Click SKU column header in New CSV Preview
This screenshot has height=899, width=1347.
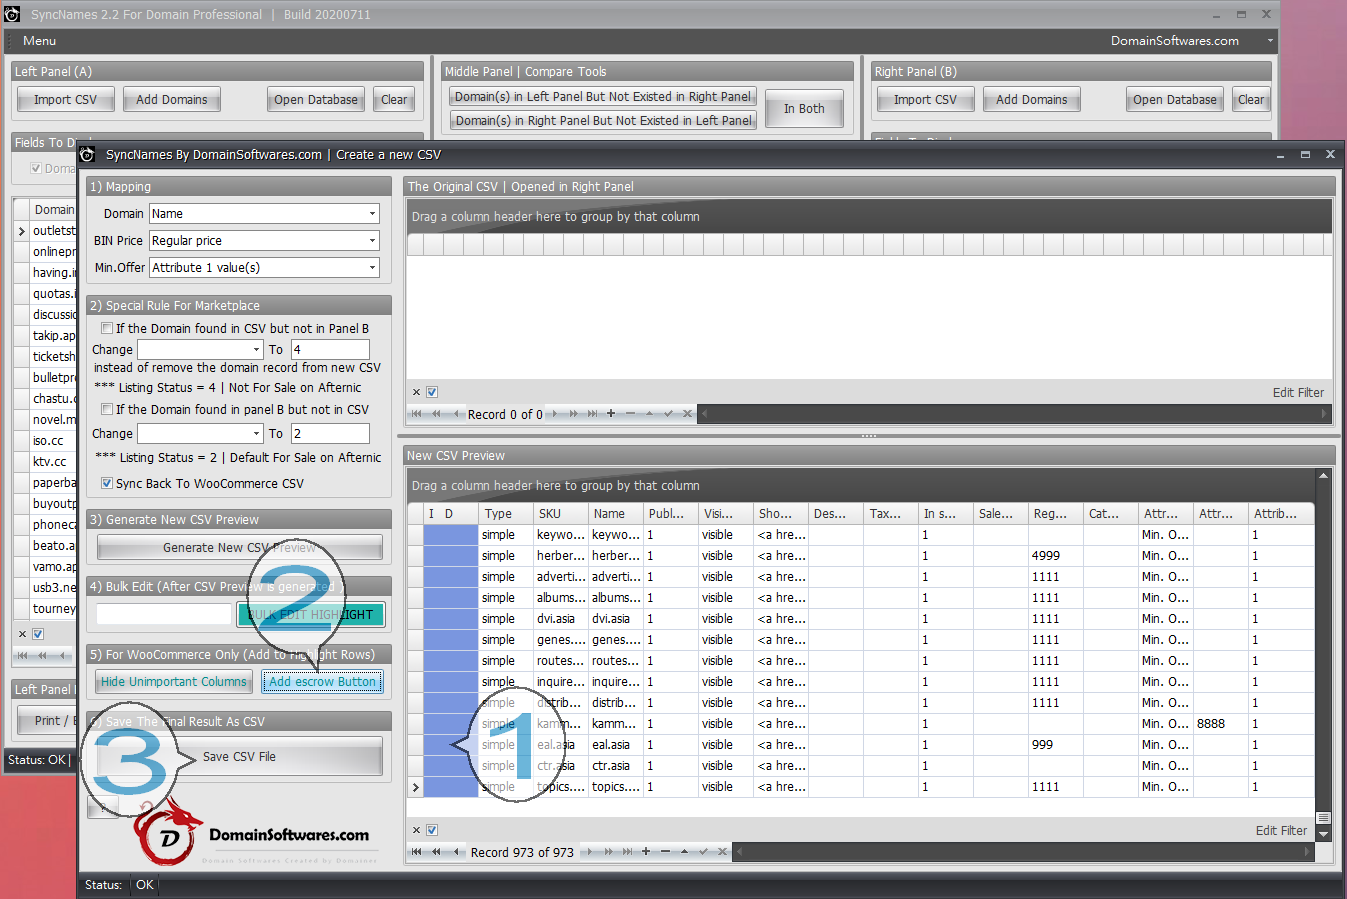click(560, 513)
